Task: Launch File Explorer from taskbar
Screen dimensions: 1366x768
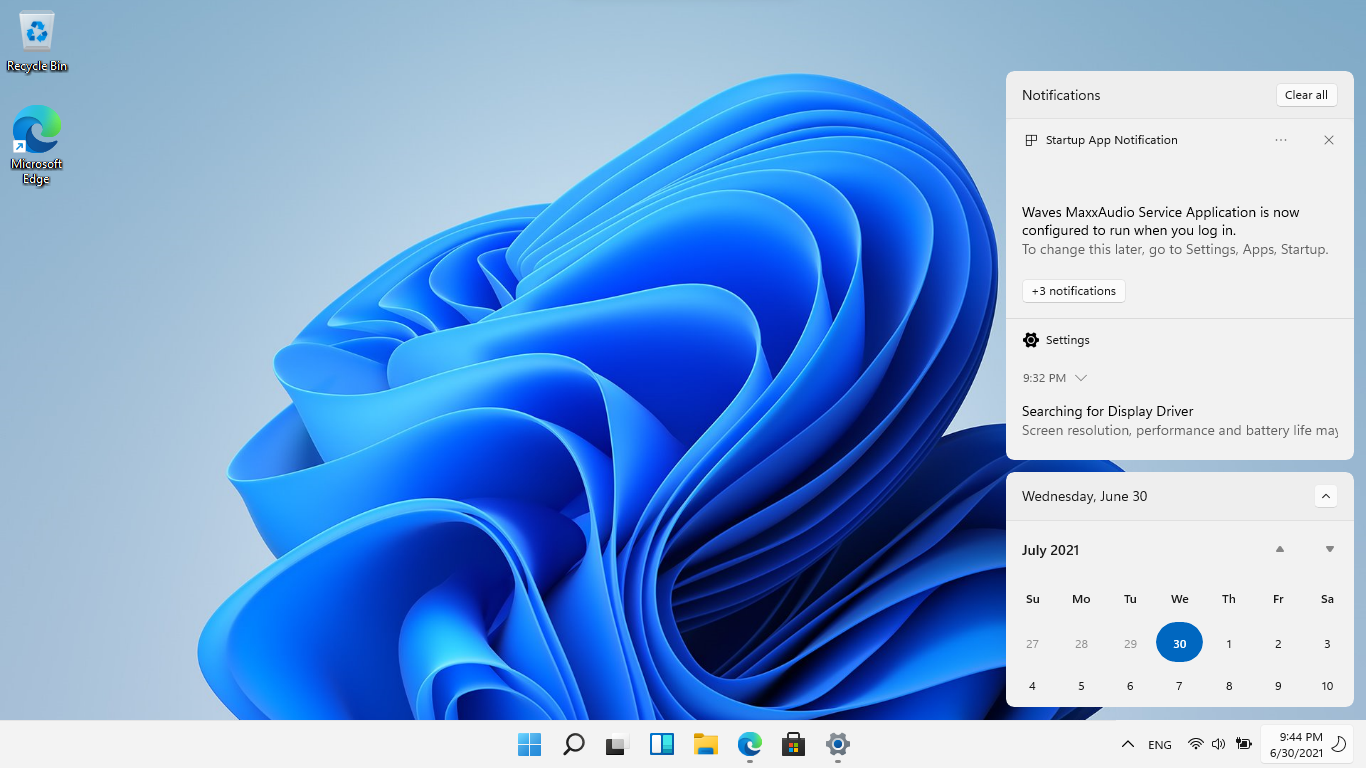Action: point(706,744)
